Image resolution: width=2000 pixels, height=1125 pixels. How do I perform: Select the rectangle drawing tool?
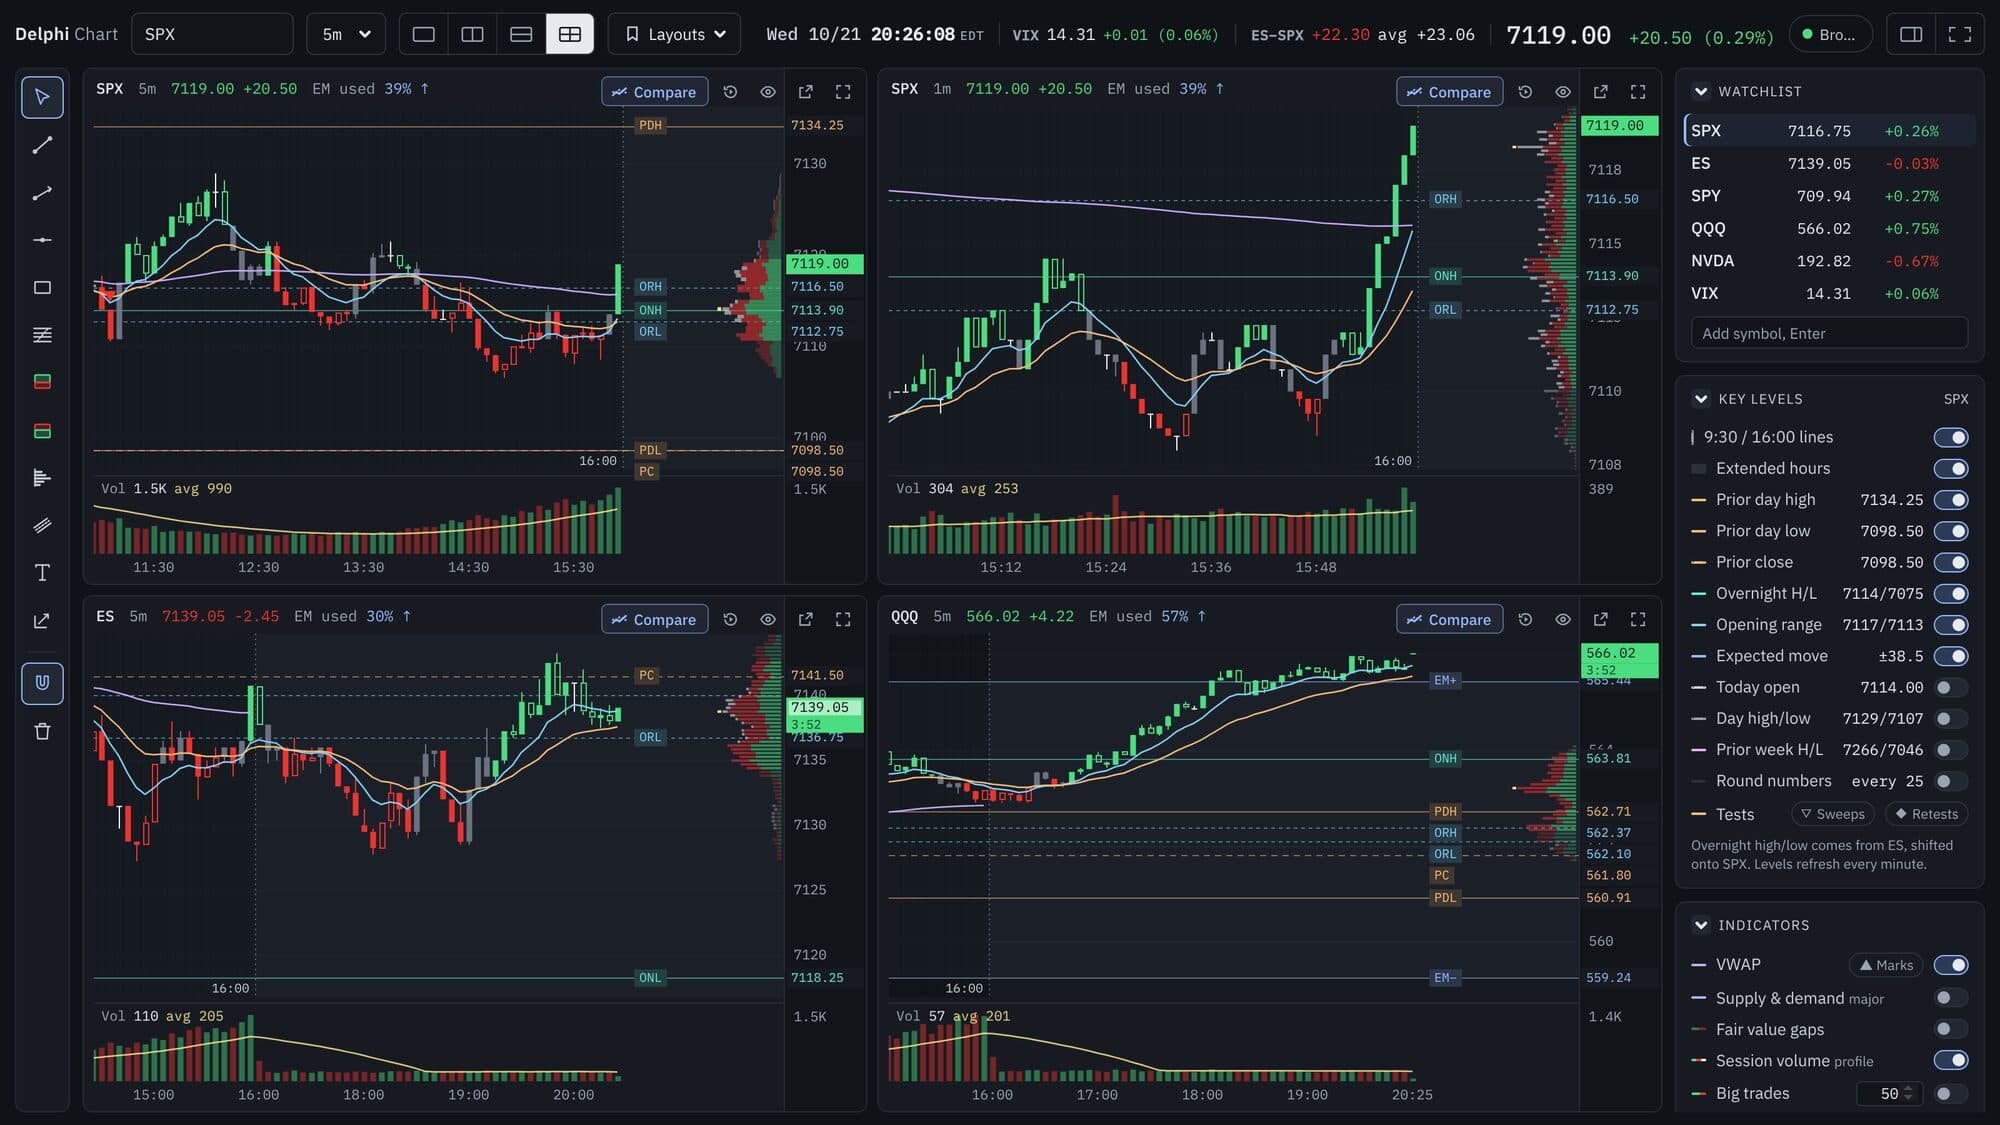42,288
